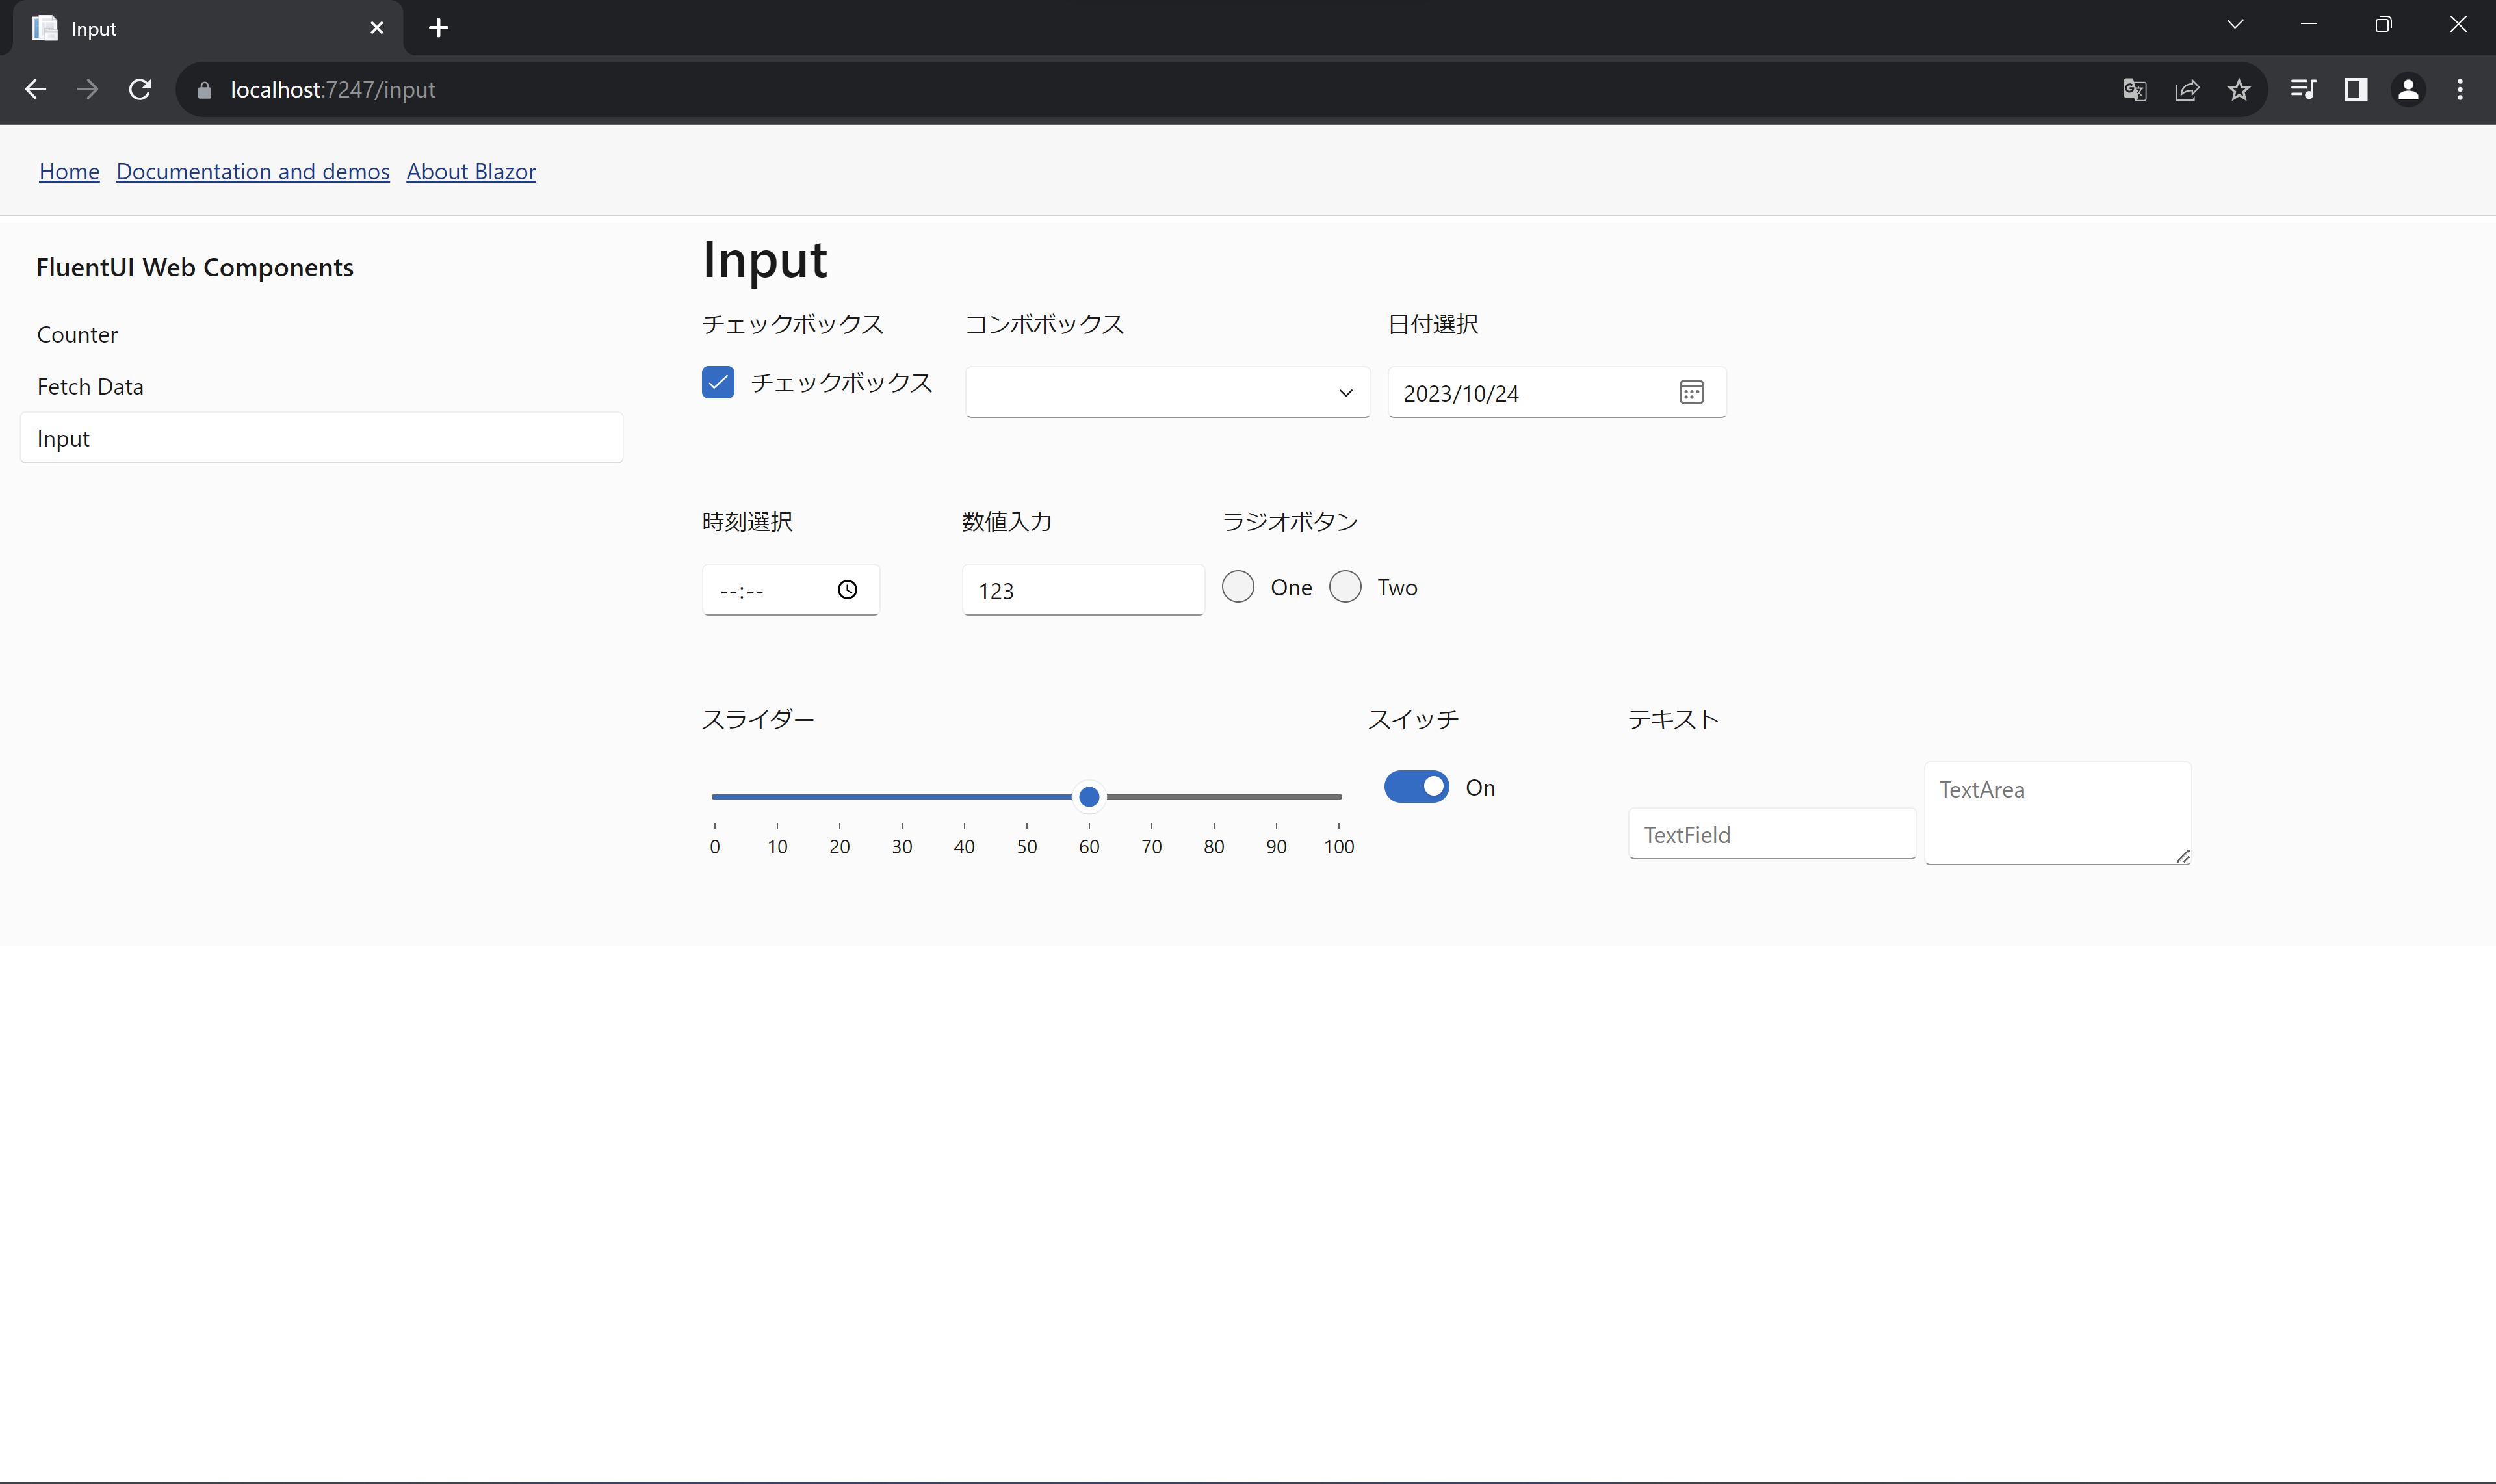Click the 日付選択 label
Image resolution: width=2496 pixels, height=1484 pixels.
tap(1433, 324)
